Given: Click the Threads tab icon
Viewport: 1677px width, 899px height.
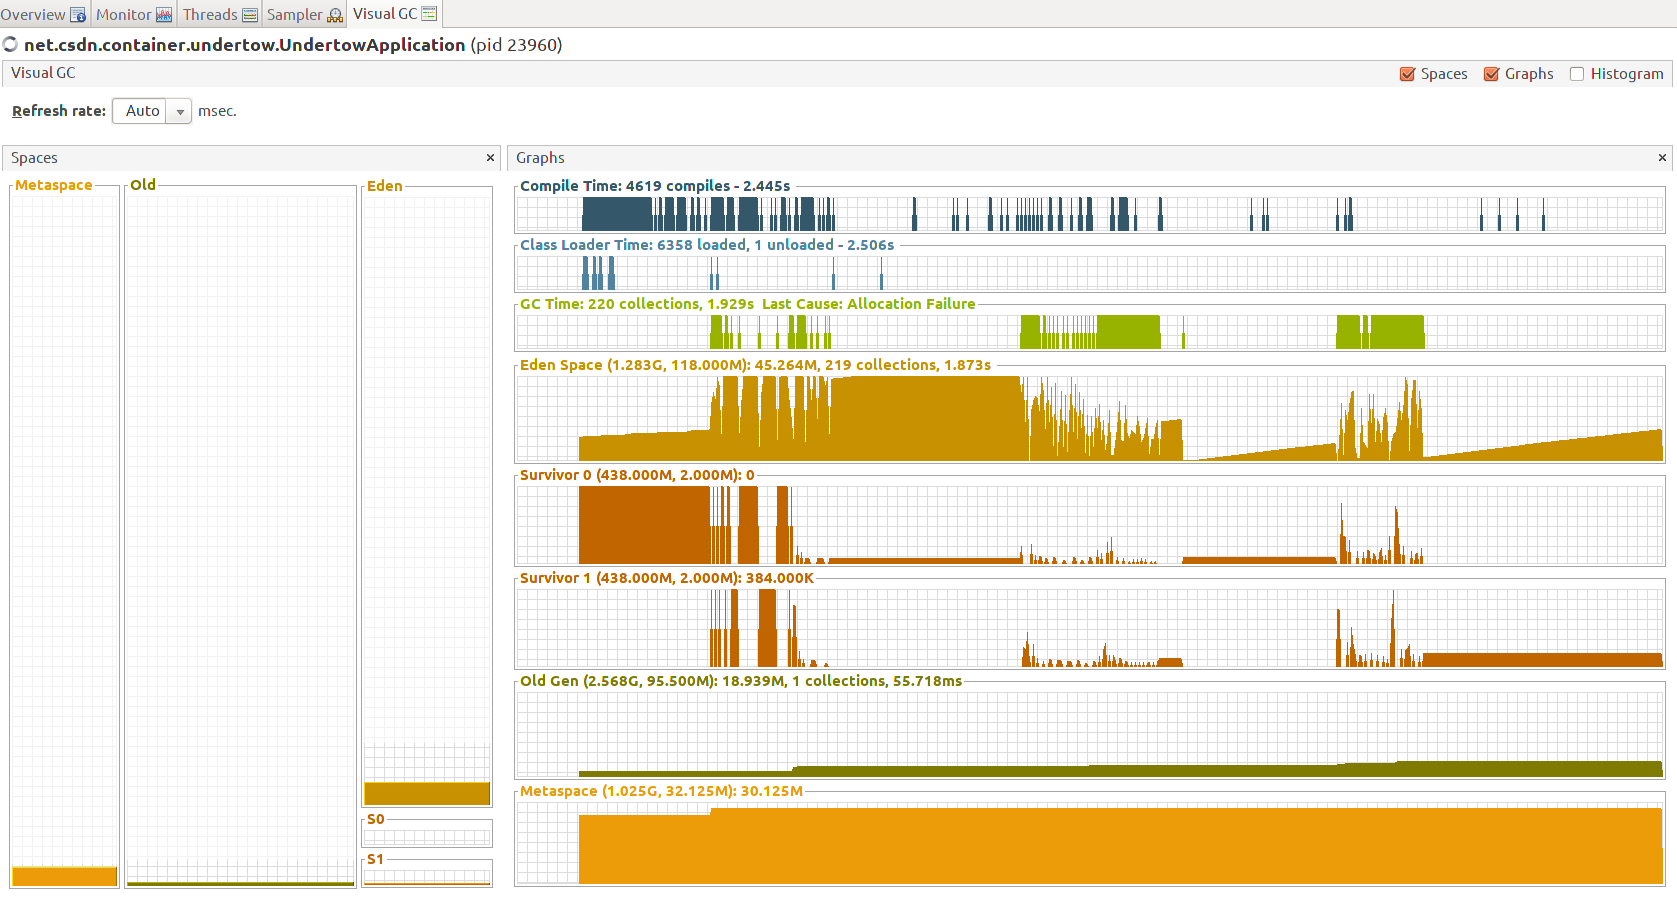Looking at the screenshot, I should pos(250,15).
